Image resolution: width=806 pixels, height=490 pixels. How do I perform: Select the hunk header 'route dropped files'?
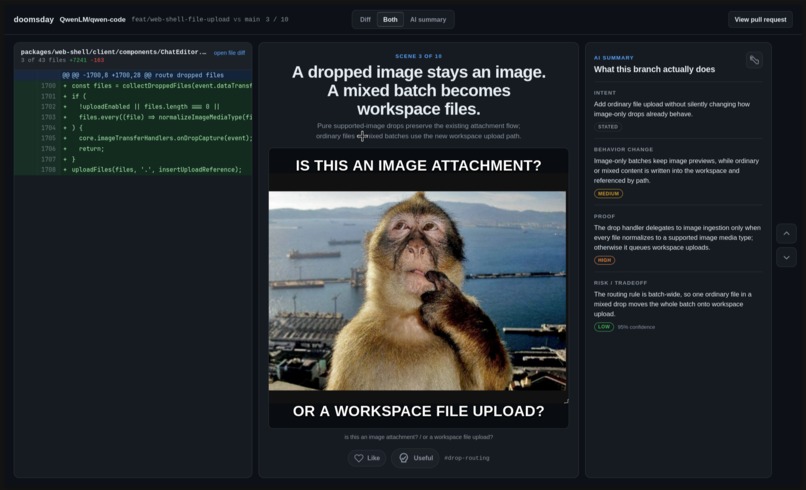pos(133,75)
